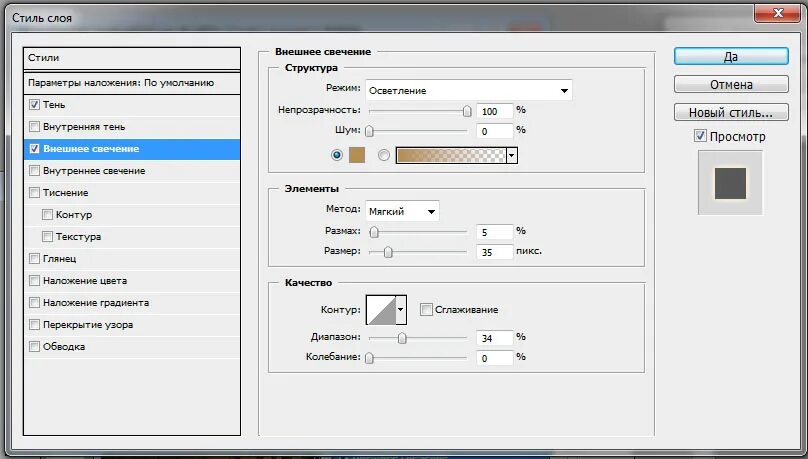808x459 pixels.
Task: Select the Внутренняя тень row label
Action: 84,127
